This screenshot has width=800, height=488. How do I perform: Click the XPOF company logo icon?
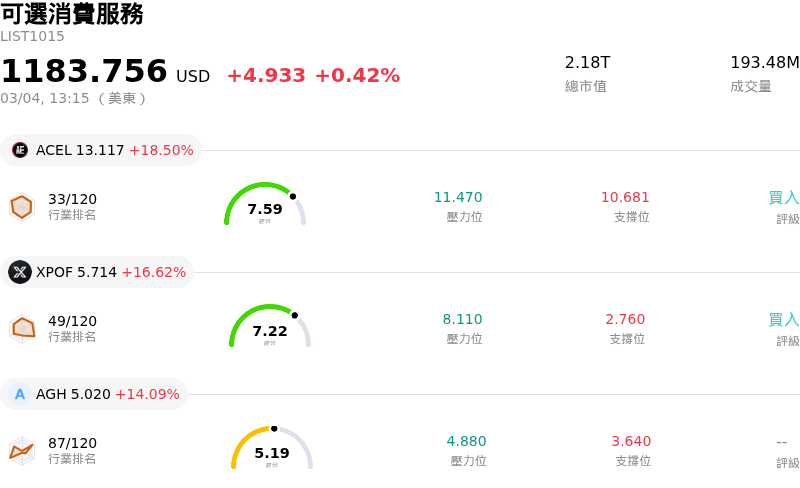pos(20,272)
